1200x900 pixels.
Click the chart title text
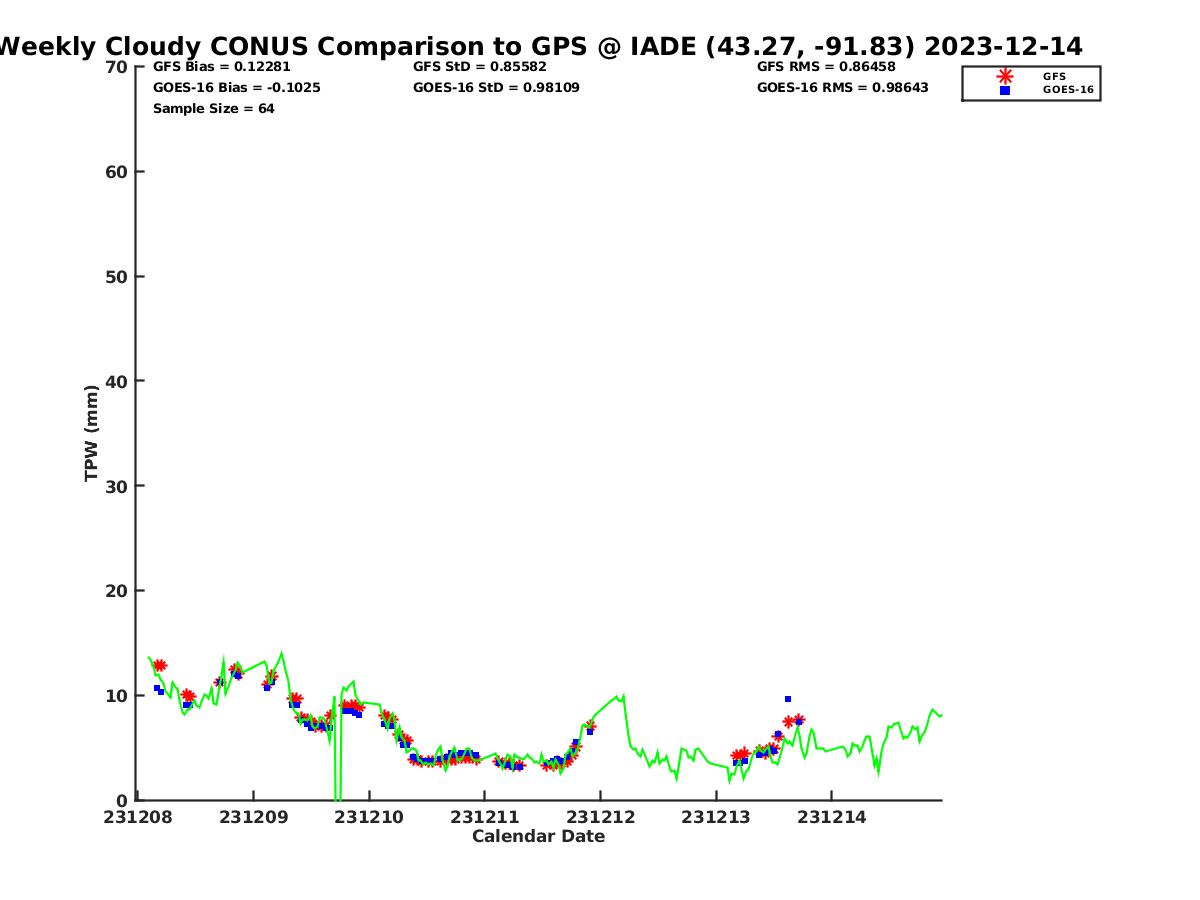[x=540, y=46]
